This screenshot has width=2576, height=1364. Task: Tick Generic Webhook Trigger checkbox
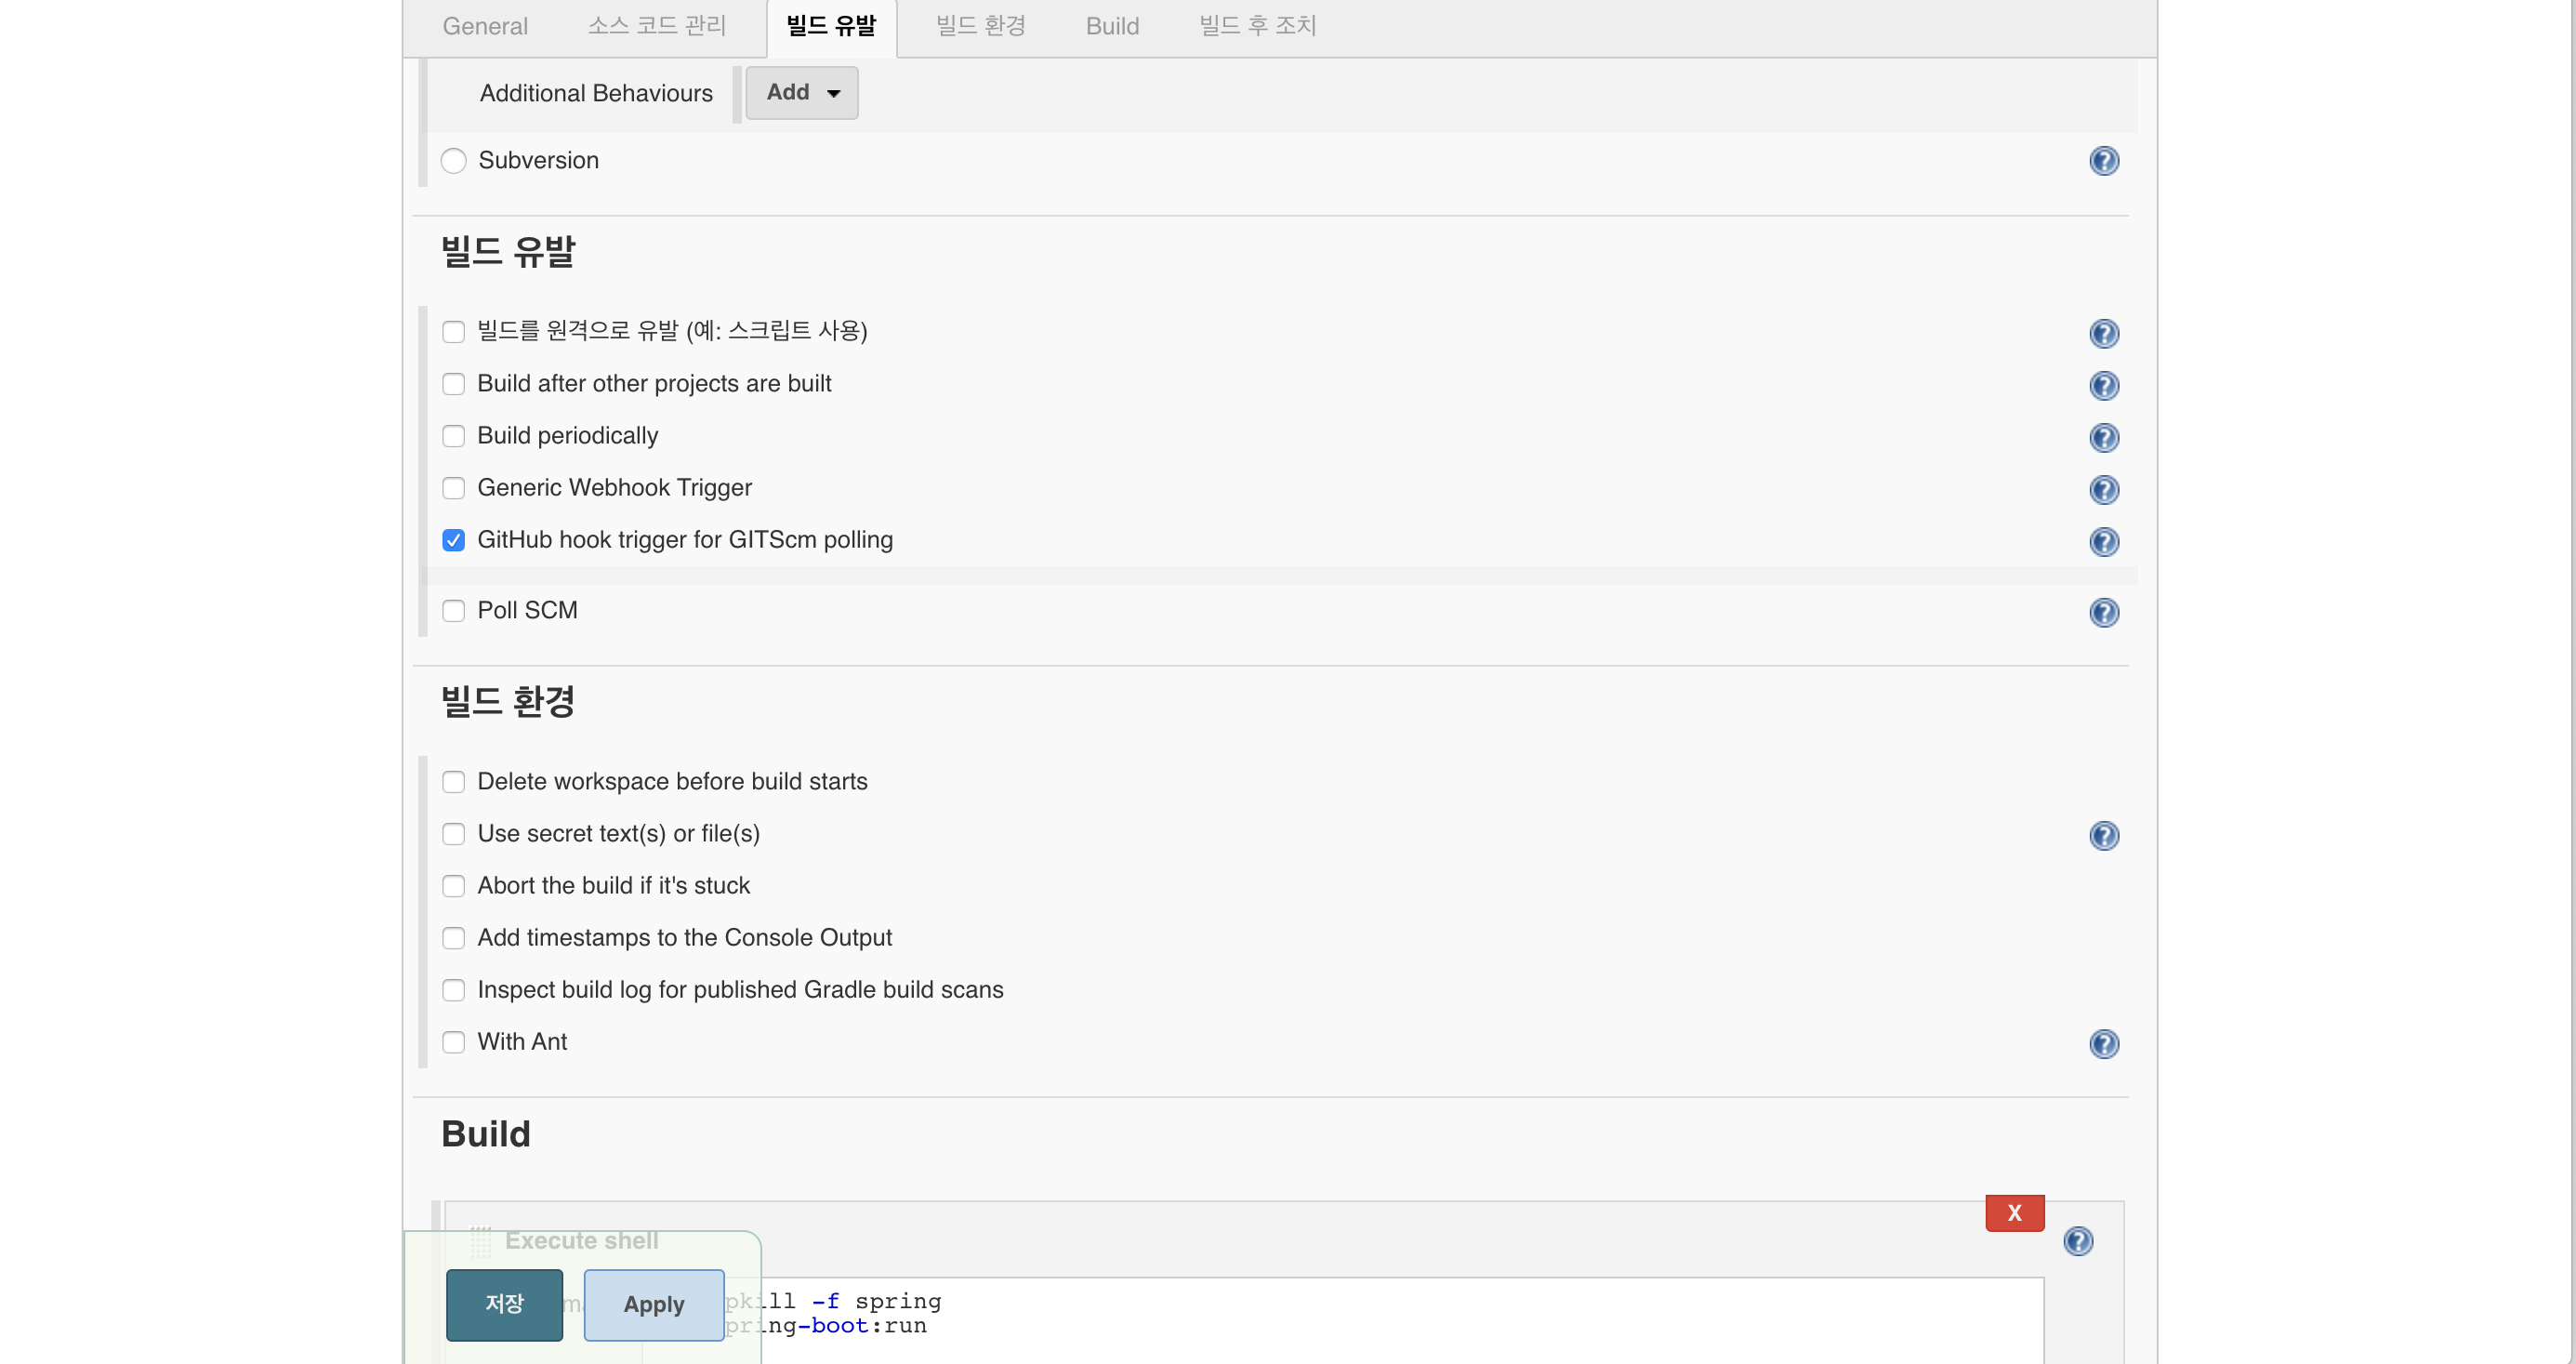(x=453, y=487)
